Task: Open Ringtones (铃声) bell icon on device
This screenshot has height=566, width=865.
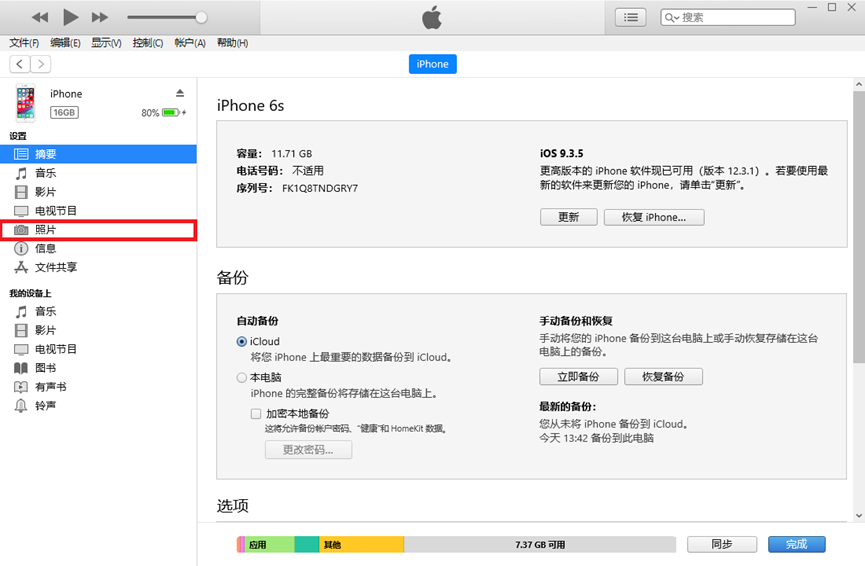Action: click(21, 405)
